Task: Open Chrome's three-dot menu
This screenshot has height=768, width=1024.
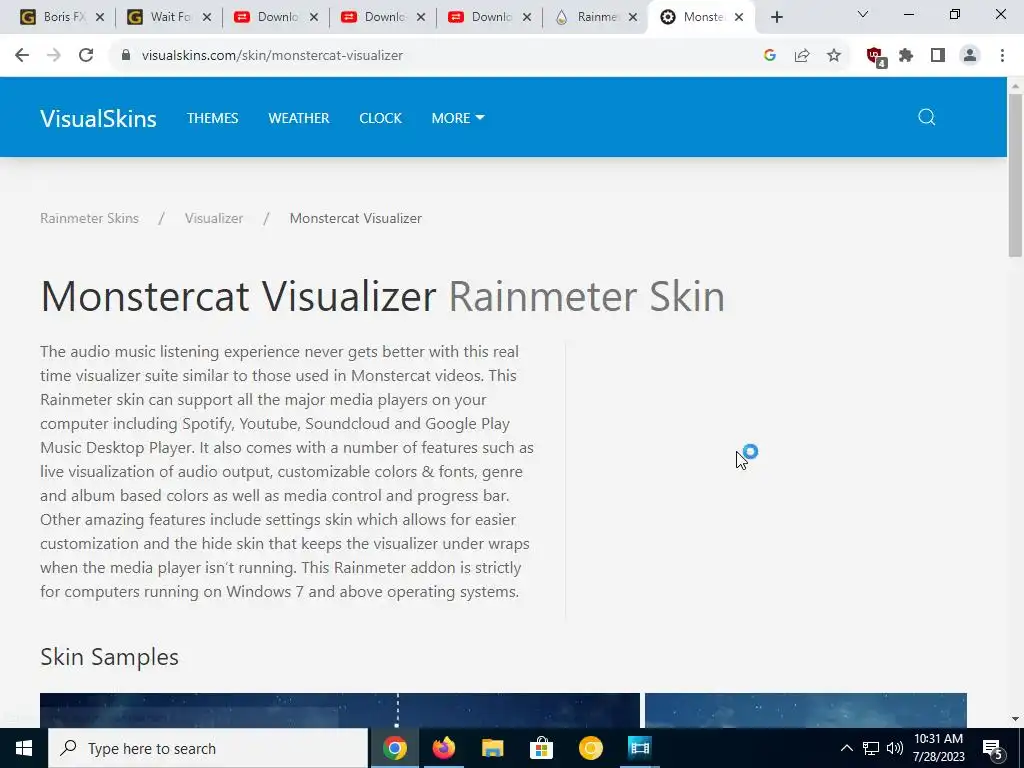Action: pyautogui.click(x=1002, y=56)
